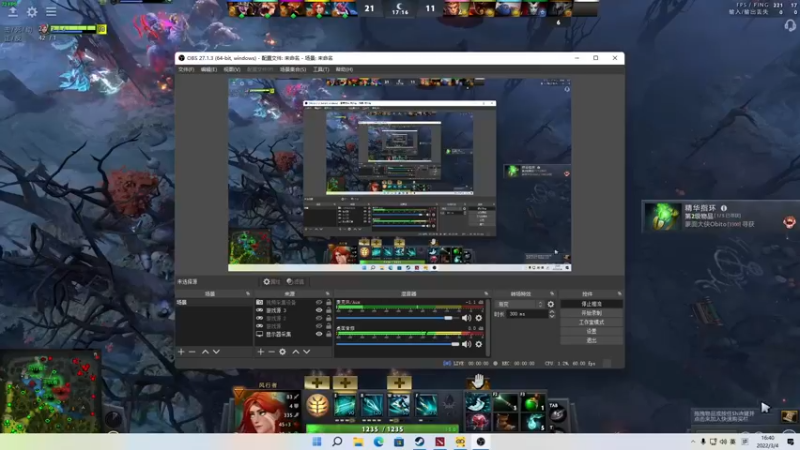Image resolution: width=800 pixels, height=450 pixels.
Task: Cast the Shackleshot ability icon
Action: (344, 406)
